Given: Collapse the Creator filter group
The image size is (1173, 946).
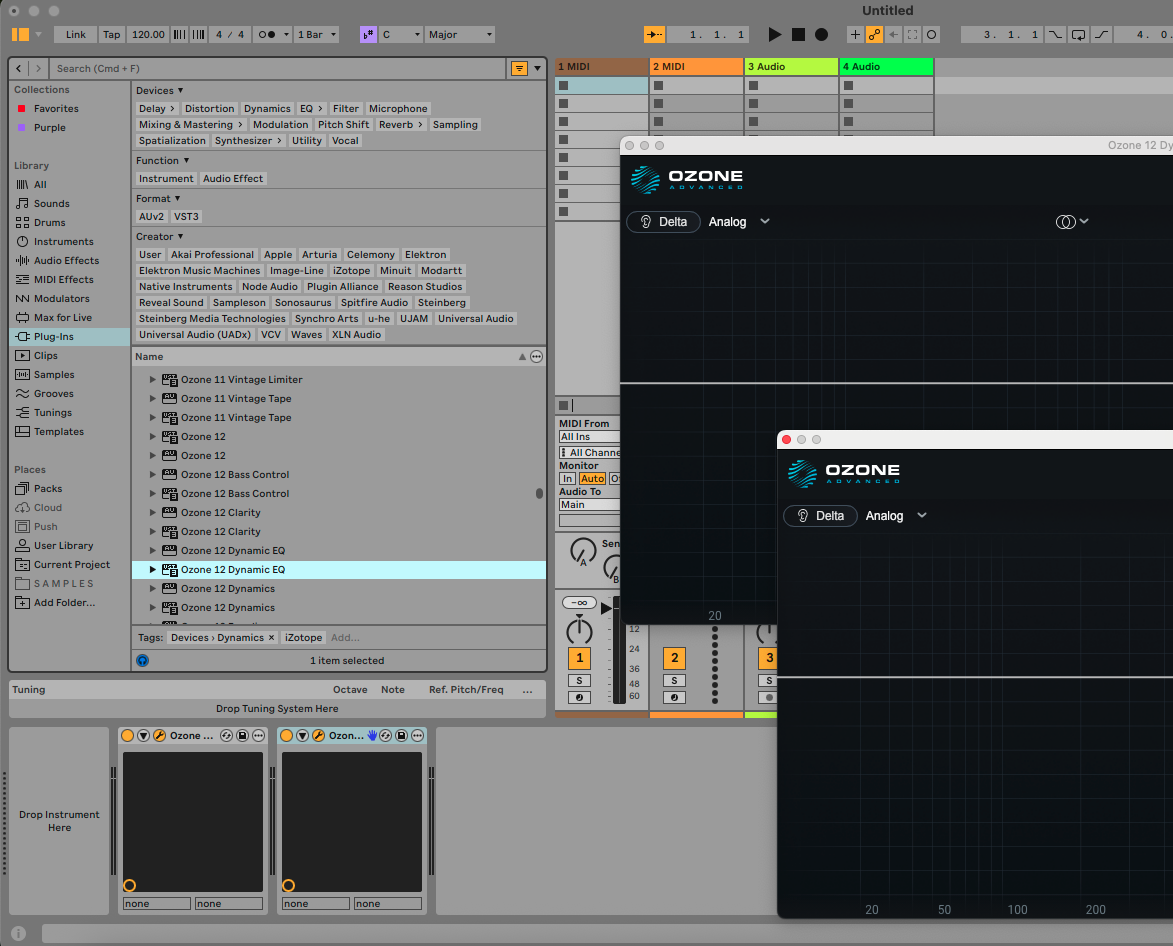Looking at the screenshot, I should tap(180, 236).
